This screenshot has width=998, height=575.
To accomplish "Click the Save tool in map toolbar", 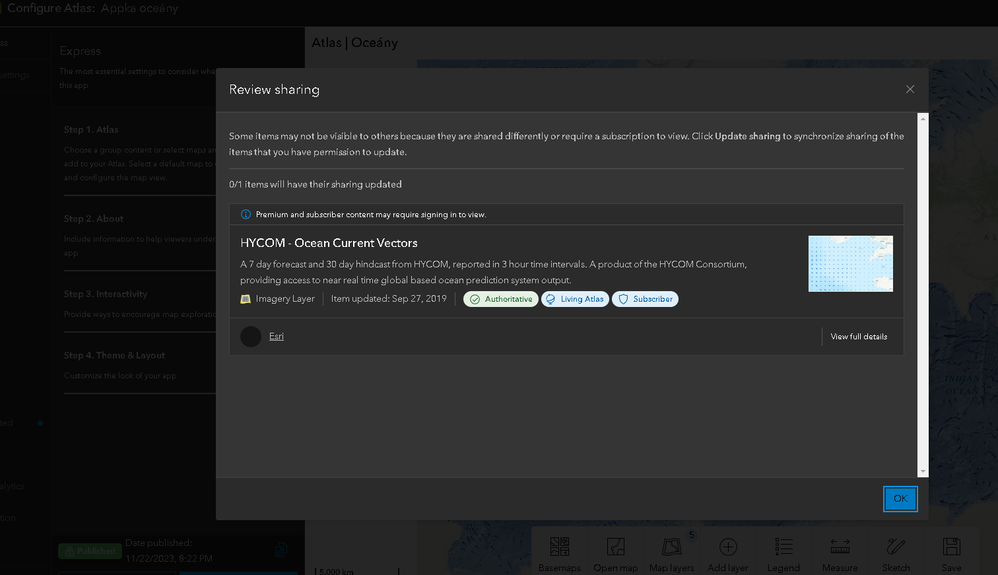I will tap(952, 554).
